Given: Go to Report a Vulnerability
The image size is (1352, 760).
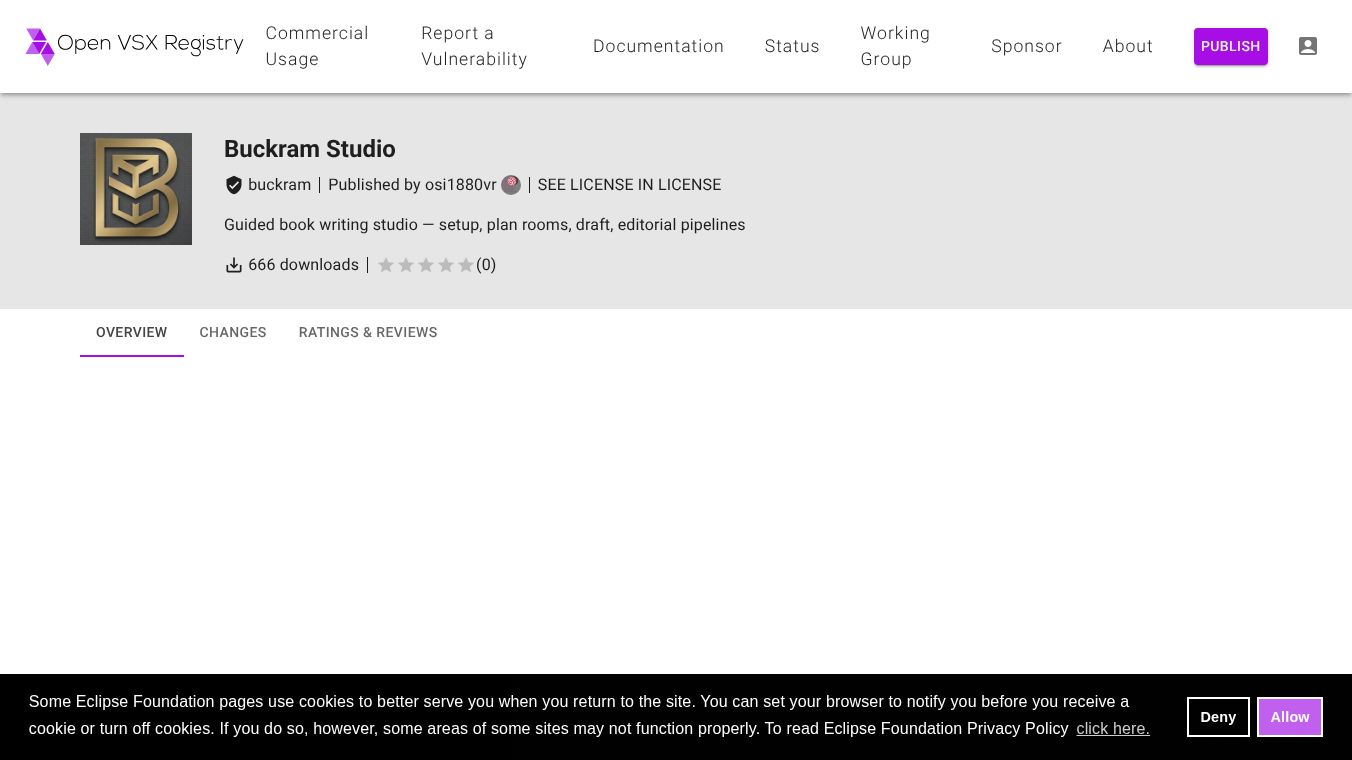Looking at the screenshot, I should [x=474, y=46].
